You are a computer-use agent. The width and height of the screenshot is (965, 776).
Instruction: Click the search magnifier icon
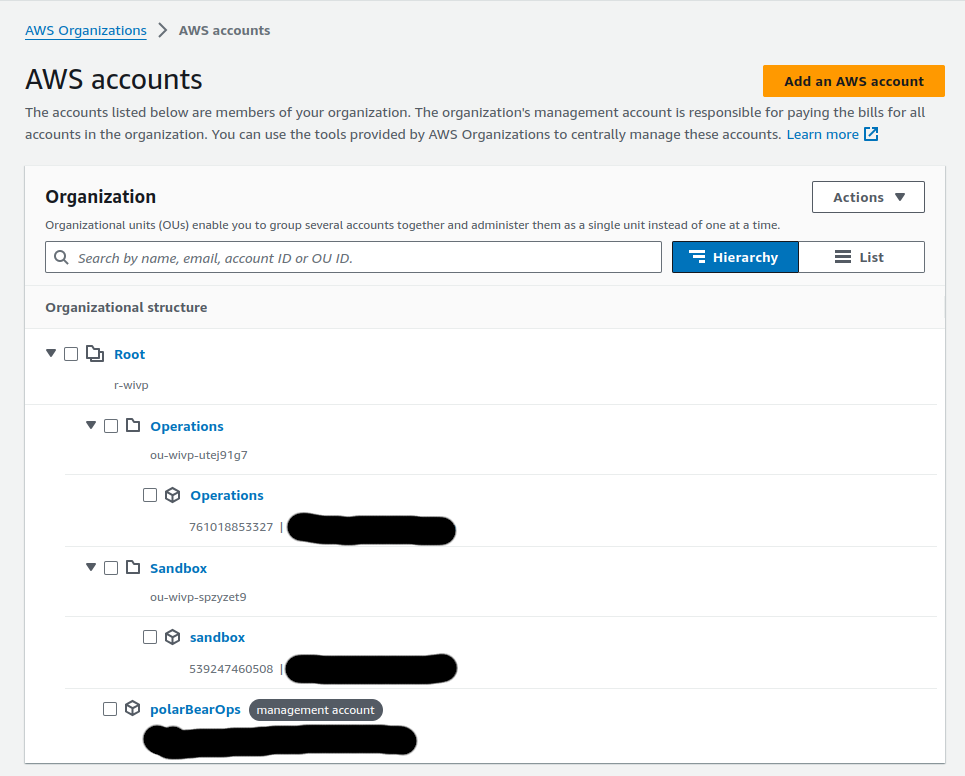click(x=61, y=257)
